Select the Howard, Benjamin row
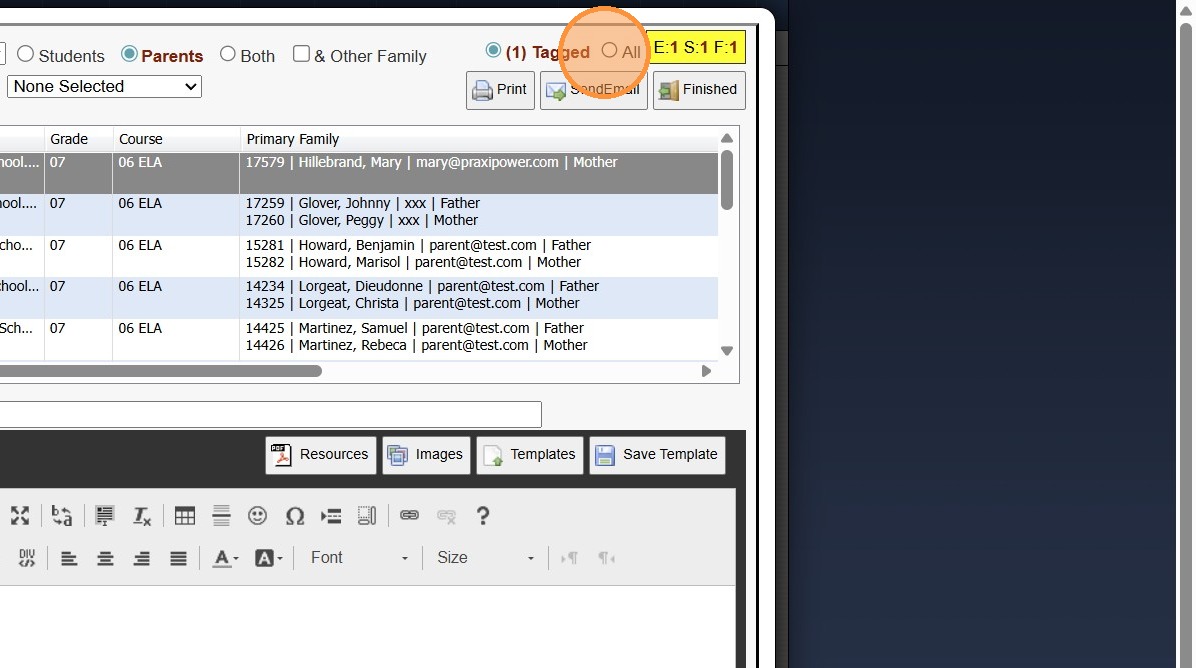 [358, 256]
